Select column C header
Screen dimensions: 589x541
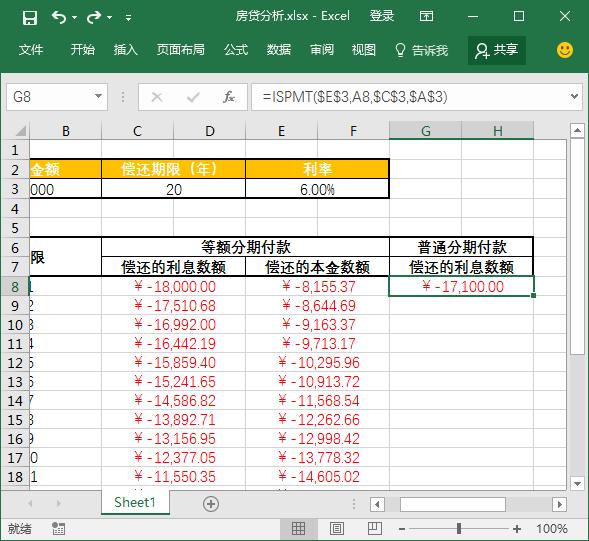137,131
